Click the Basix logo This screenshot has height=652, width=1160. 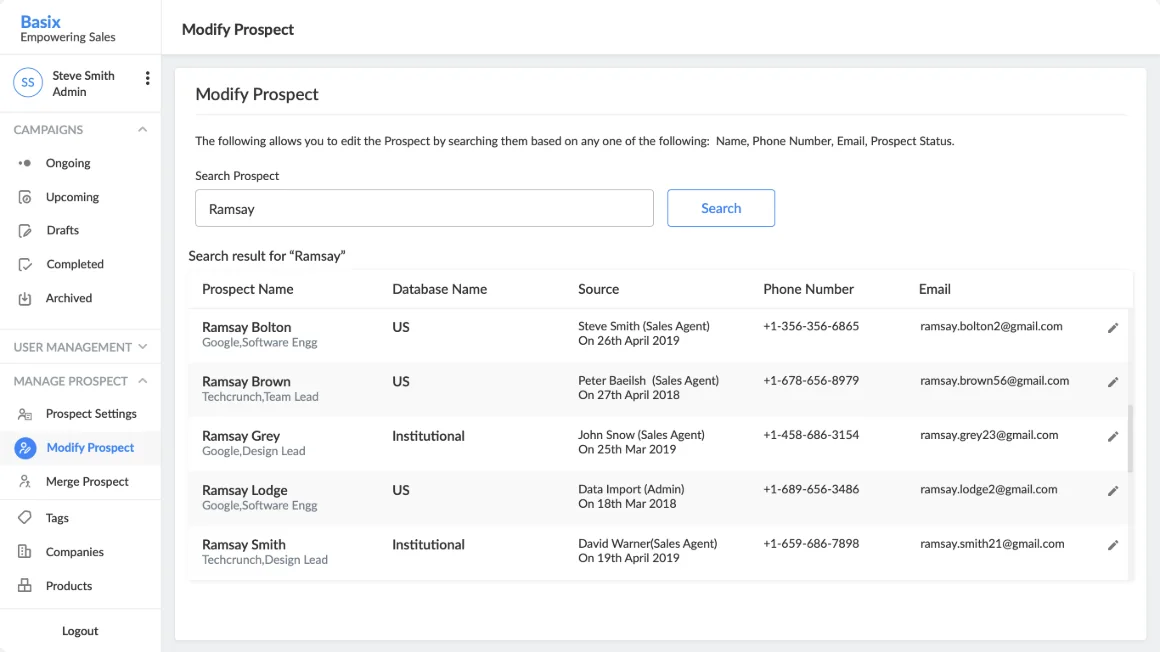[41, 22]
